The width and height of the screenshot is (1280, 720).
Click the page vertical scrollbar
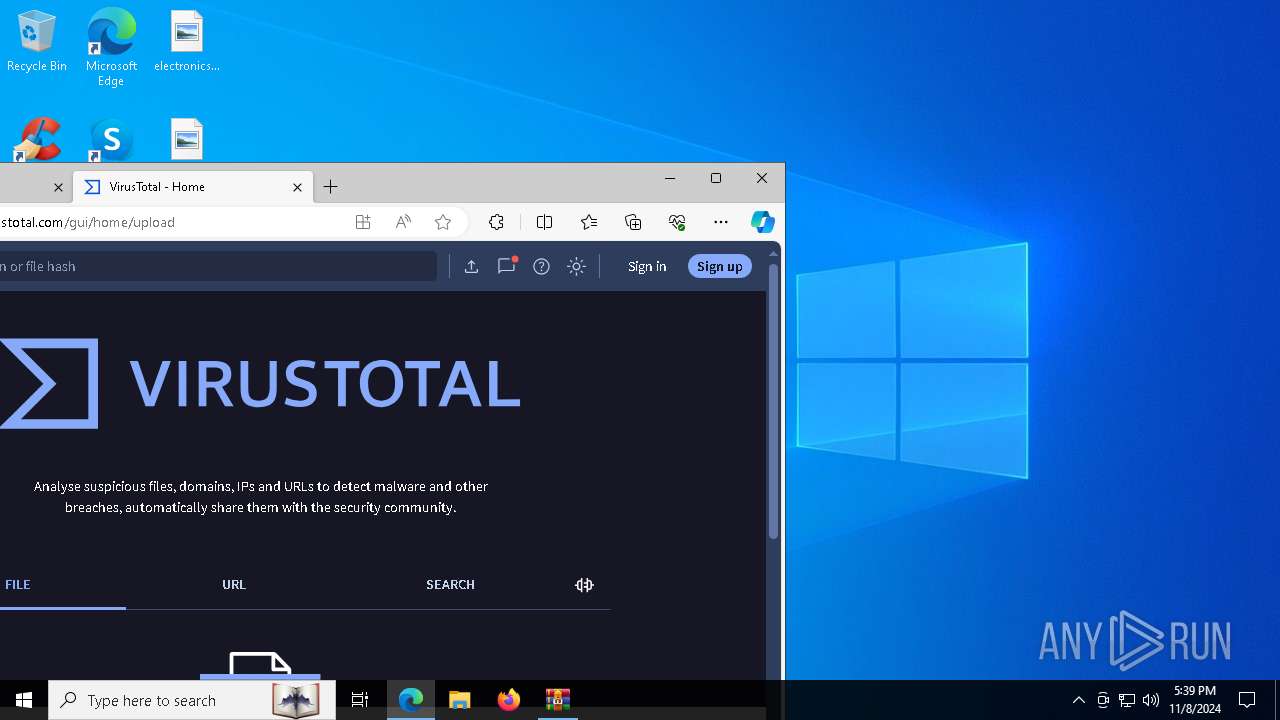[x=773, y=400]
